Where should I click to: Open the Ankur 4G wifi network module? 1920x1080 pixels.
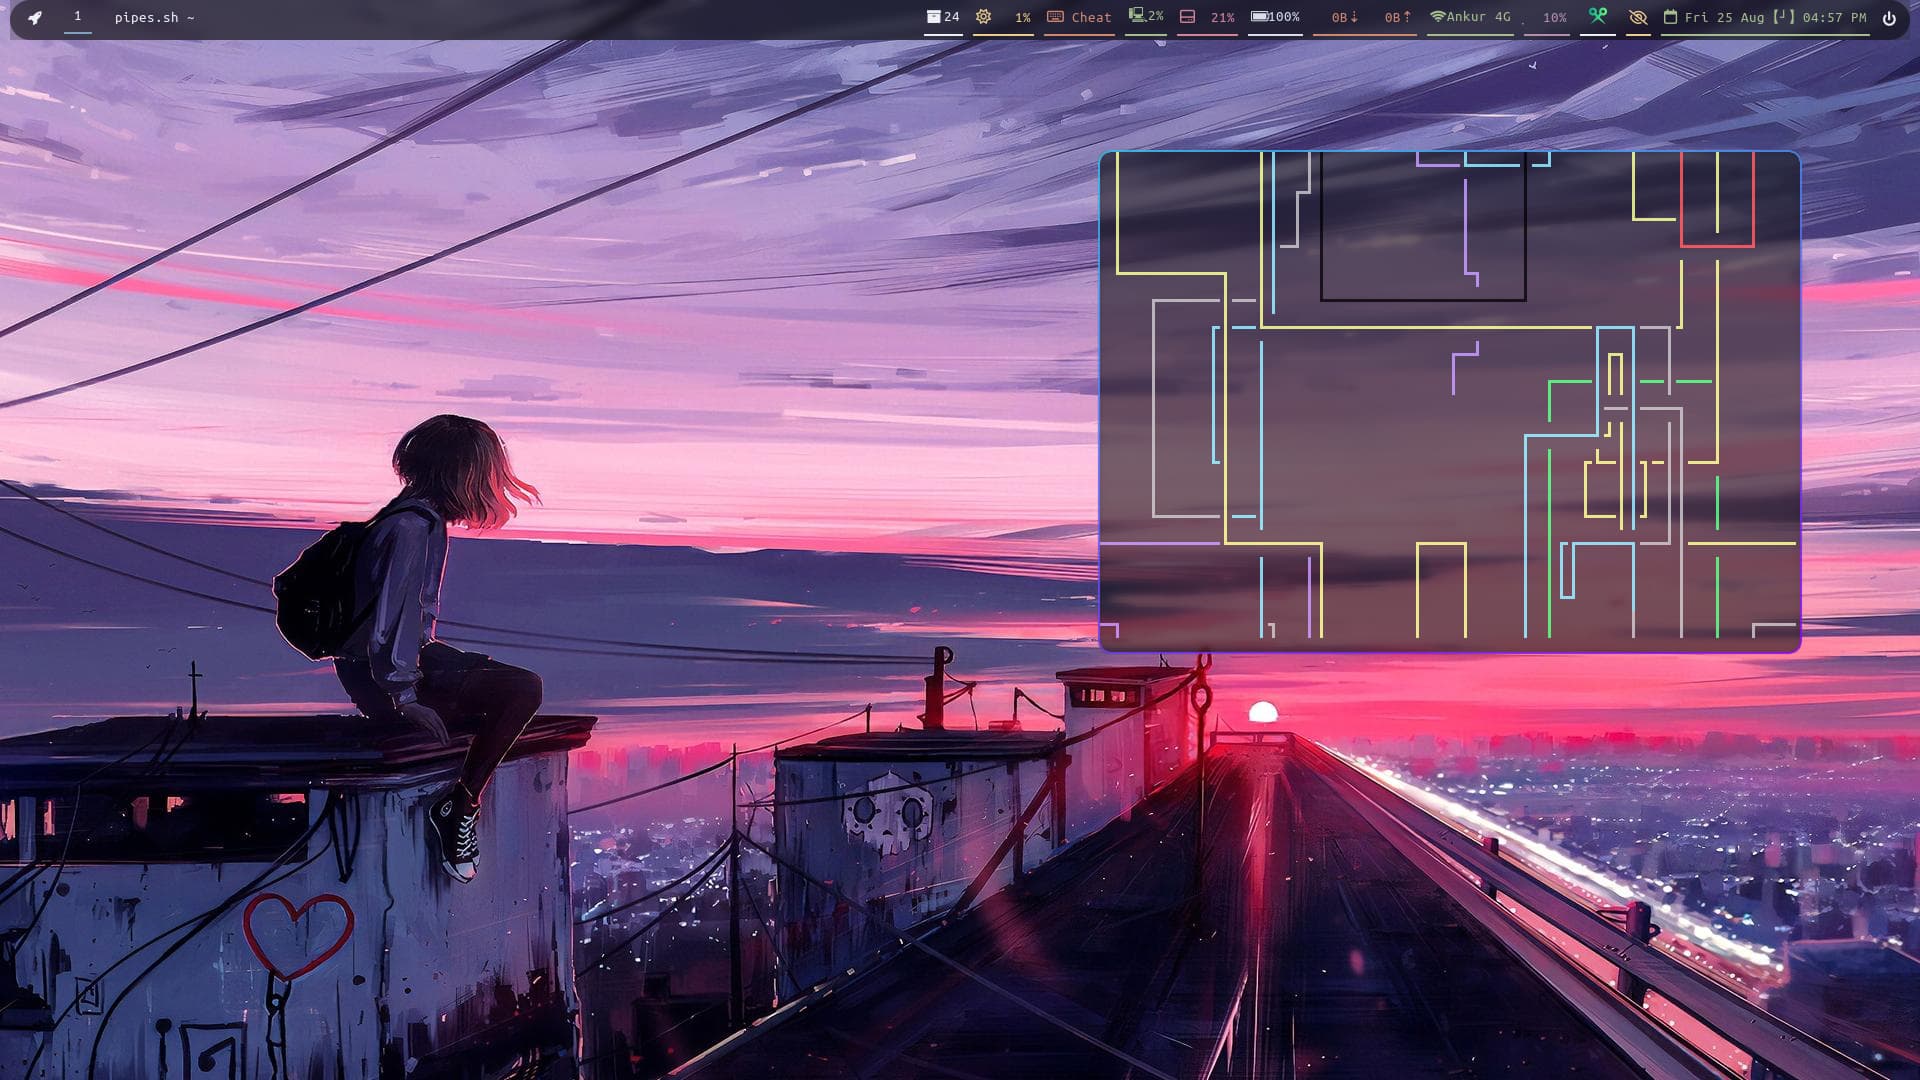coord(1470,17)
